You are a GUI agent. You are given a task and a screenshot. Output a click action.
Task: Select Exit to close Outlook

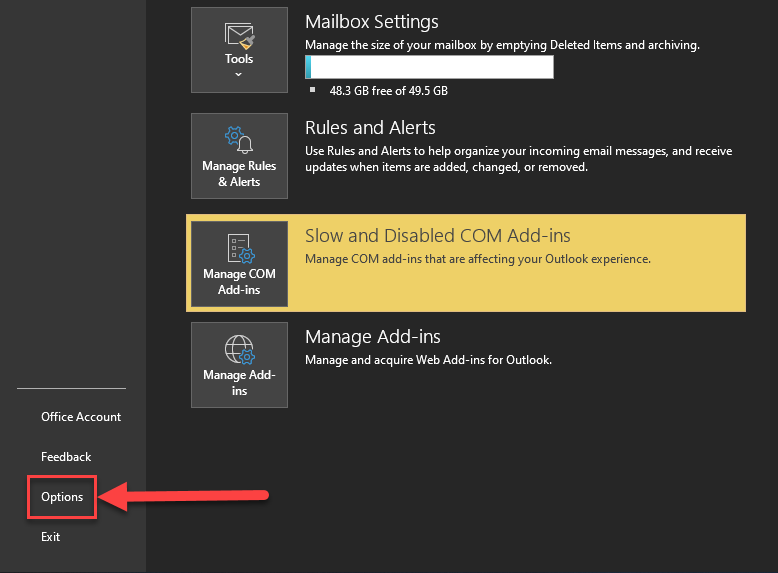pos(51,537)
